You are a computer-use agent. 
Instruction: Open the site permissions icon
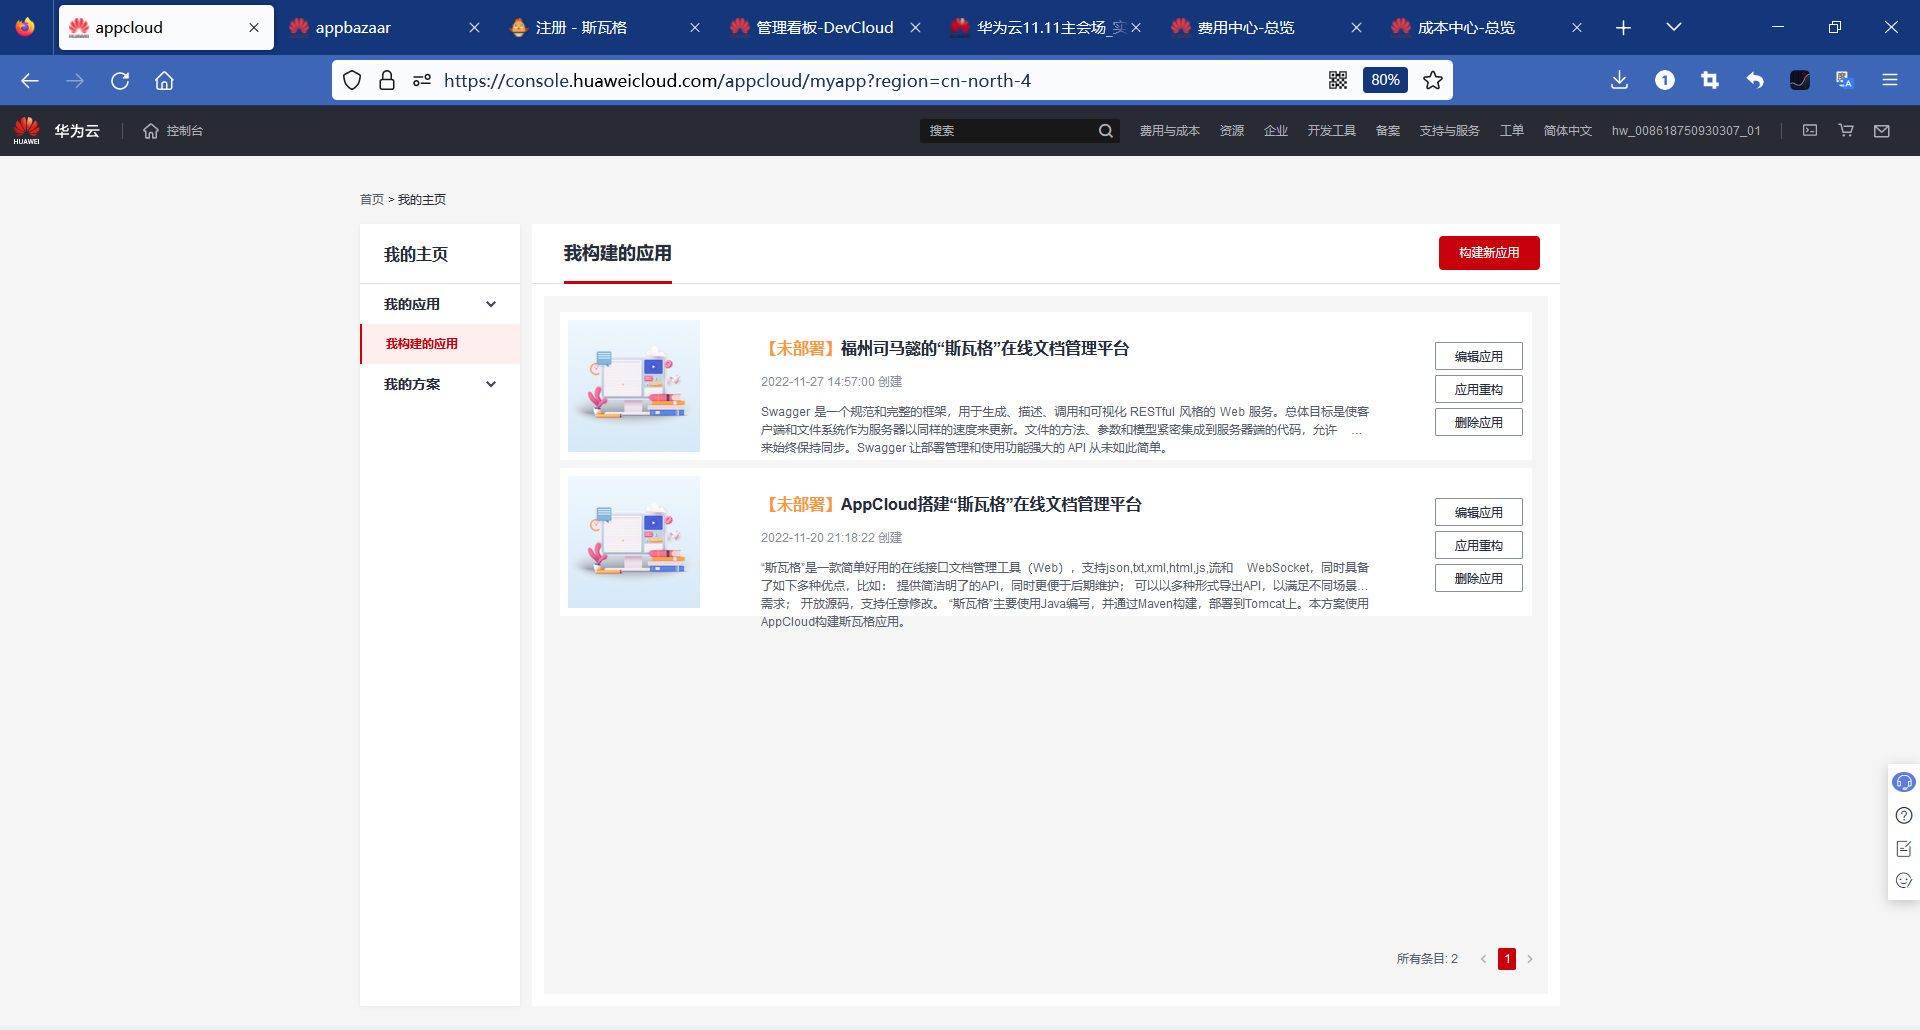(x=422, y=81)
